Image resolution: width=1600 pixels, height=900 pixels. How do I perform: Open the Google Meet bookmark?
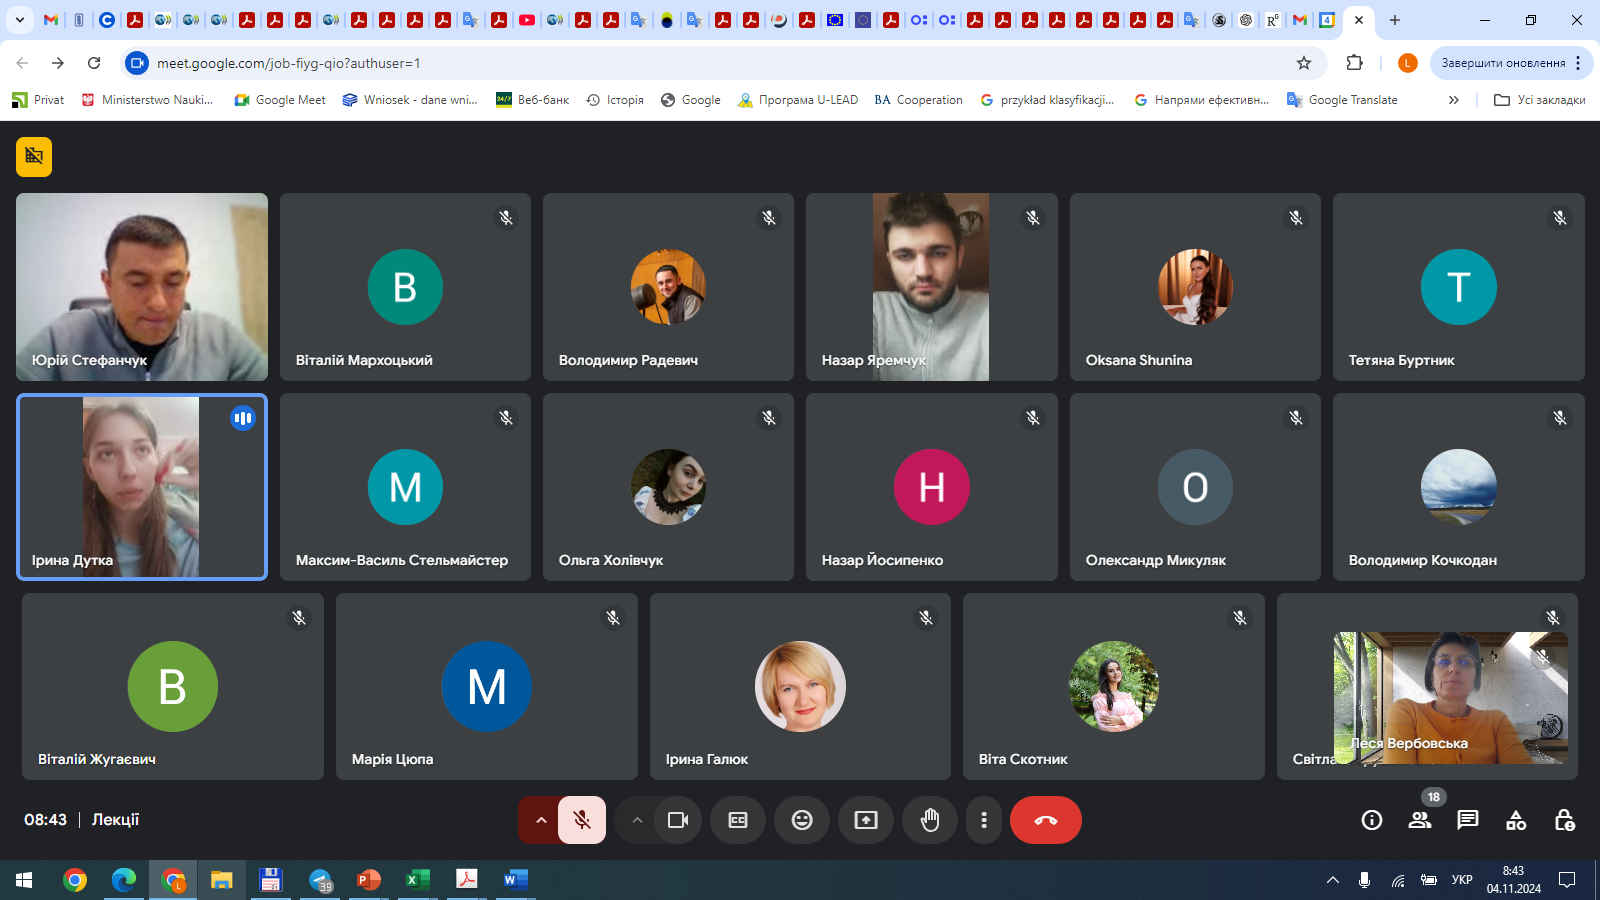coord(280,100)
